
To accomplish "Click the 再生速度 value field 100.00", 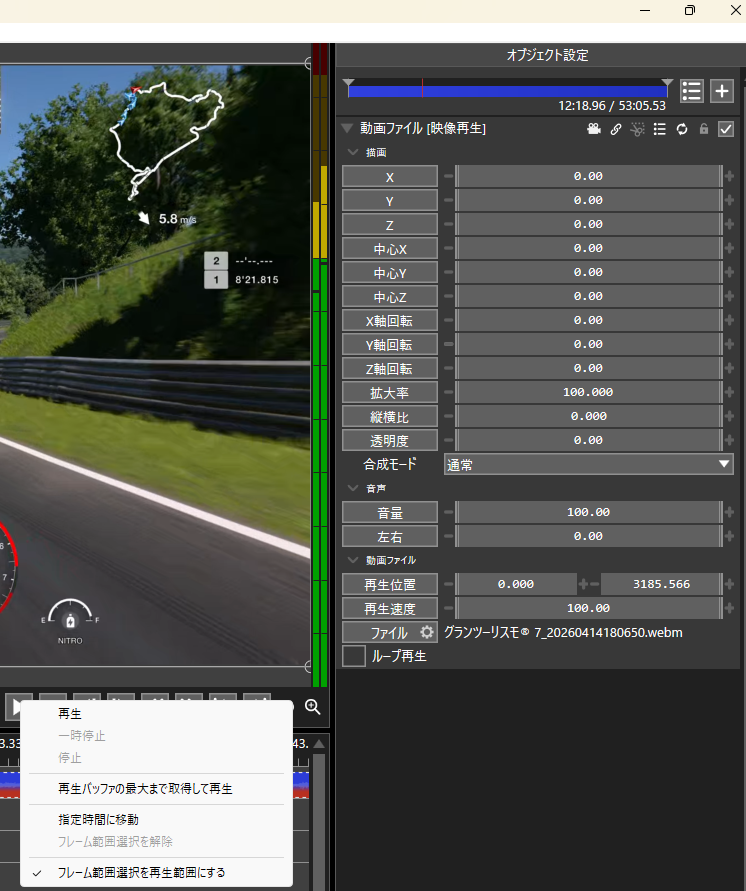I will (589, 608).
